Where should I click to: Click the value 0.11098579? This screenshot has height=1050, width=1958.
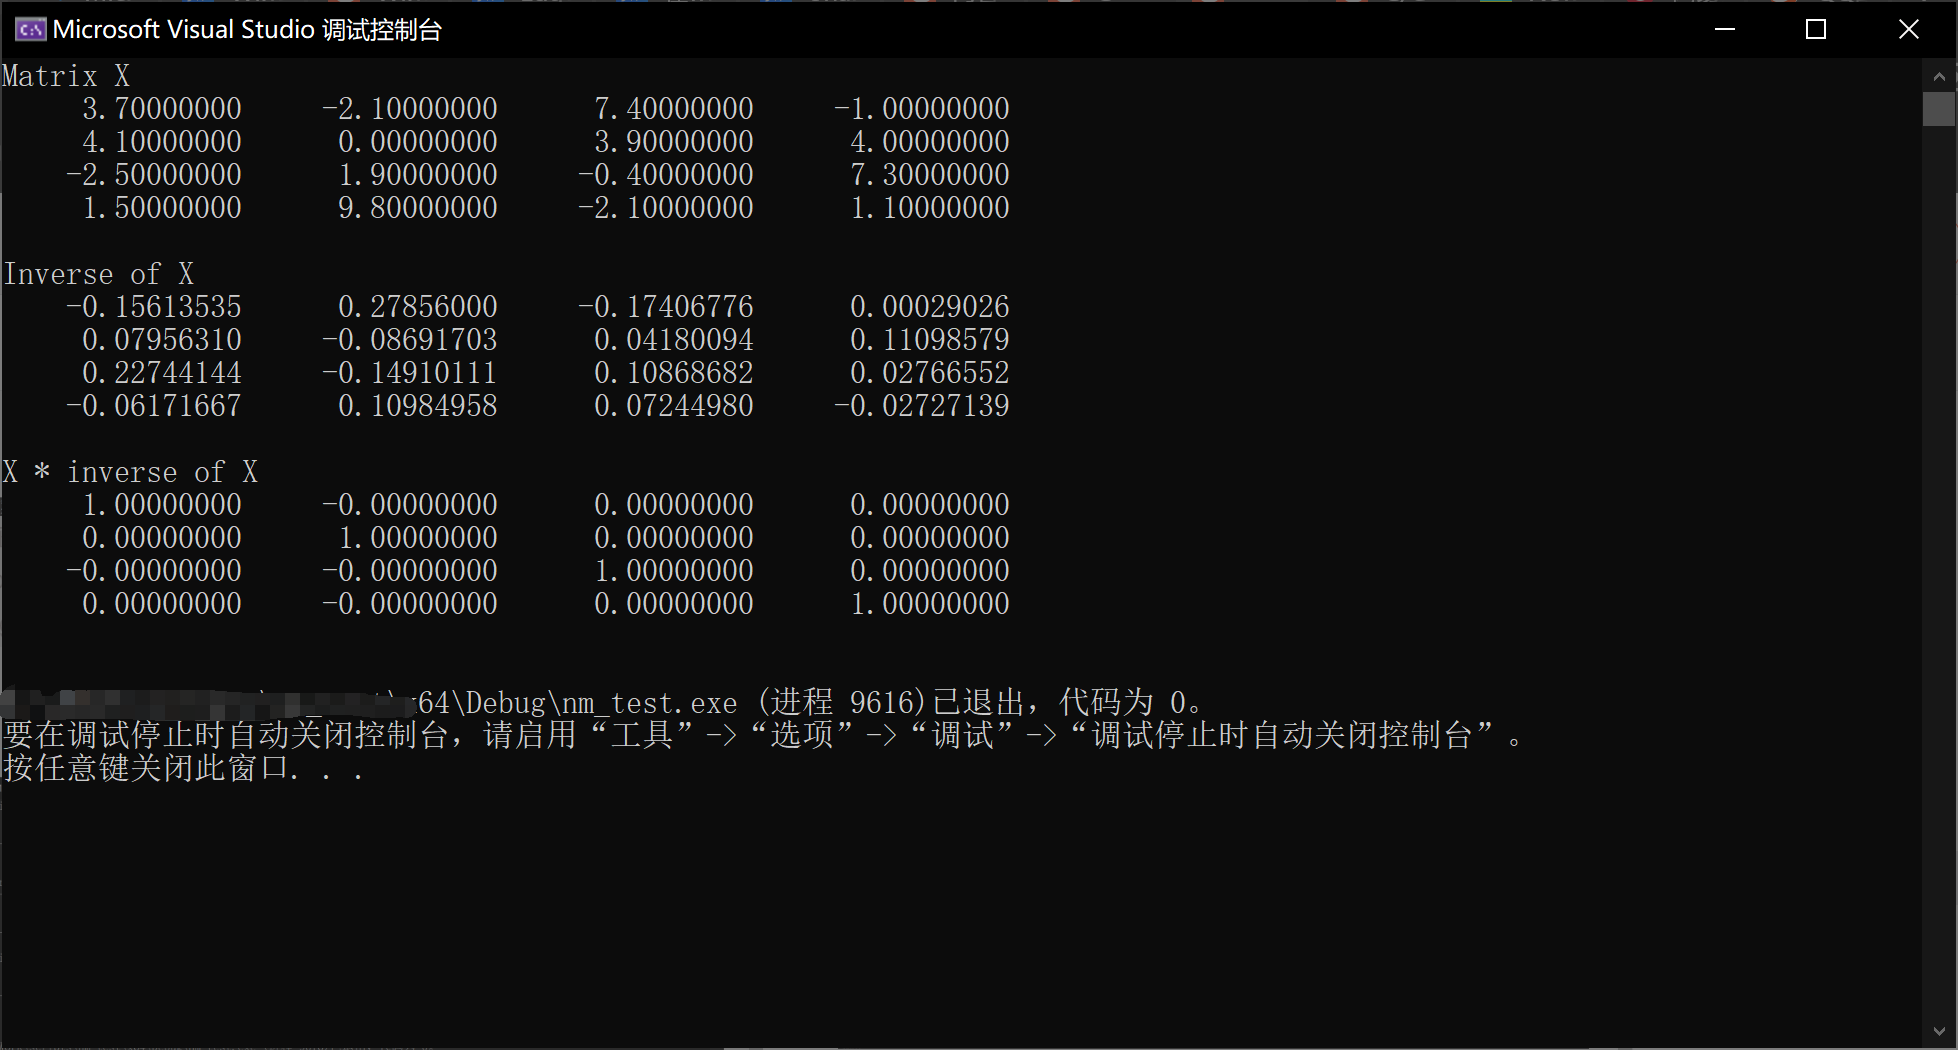coord(930,340)
